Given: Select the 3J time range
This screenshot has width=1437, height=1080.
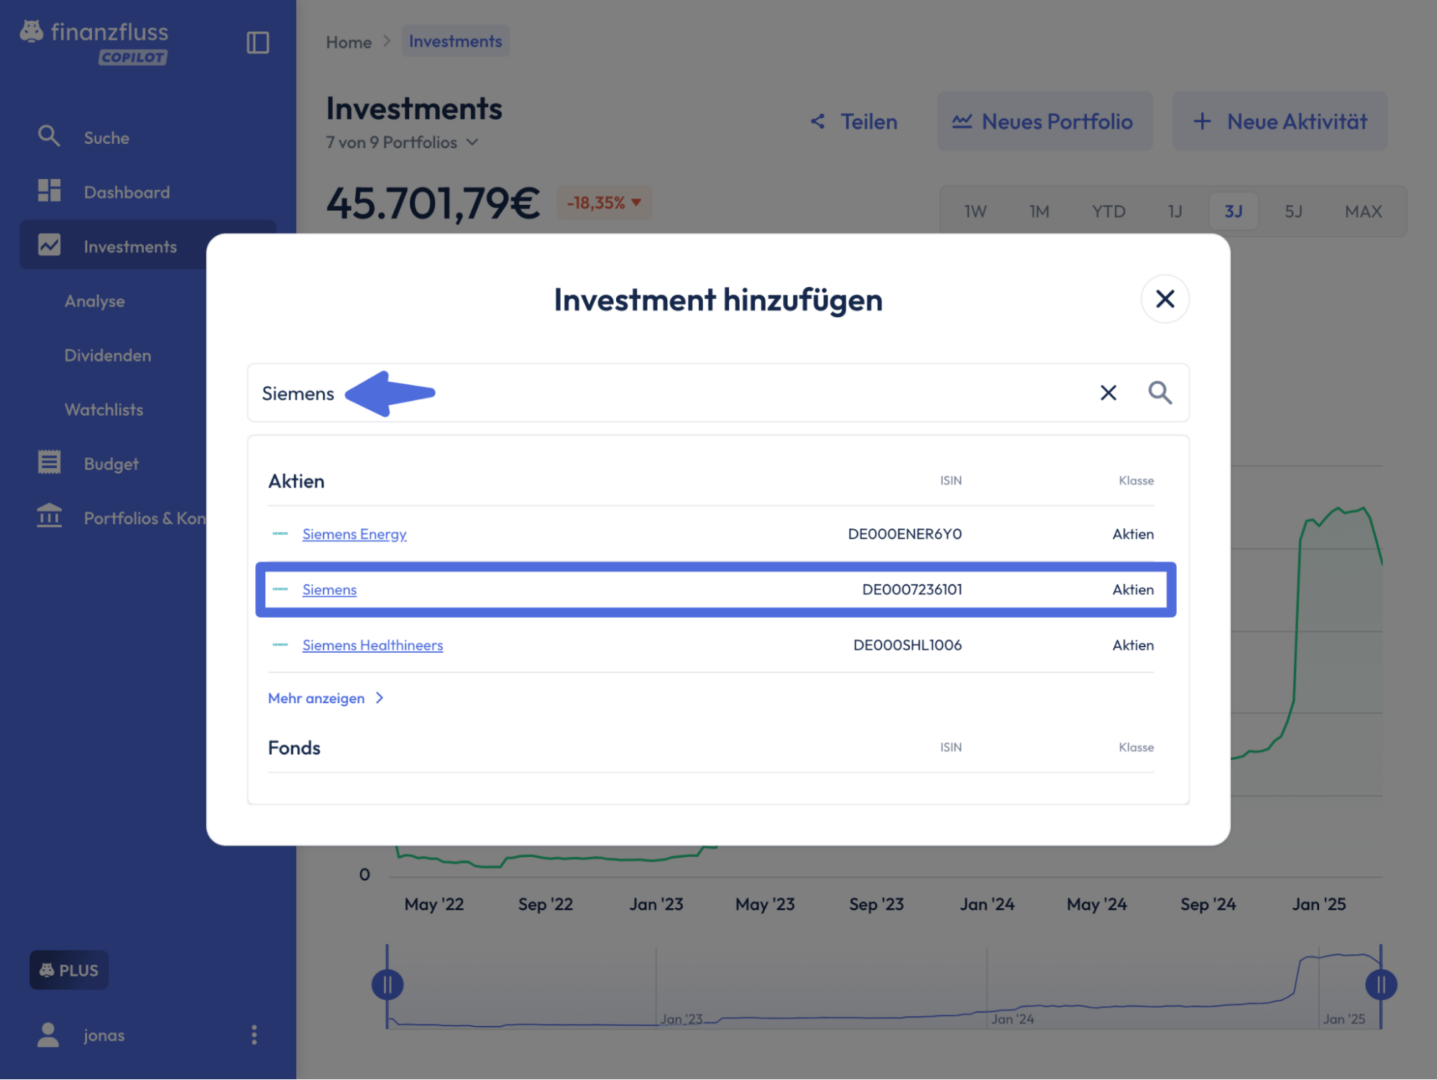Looking at the screenshot, I should tap(1234, 211).
